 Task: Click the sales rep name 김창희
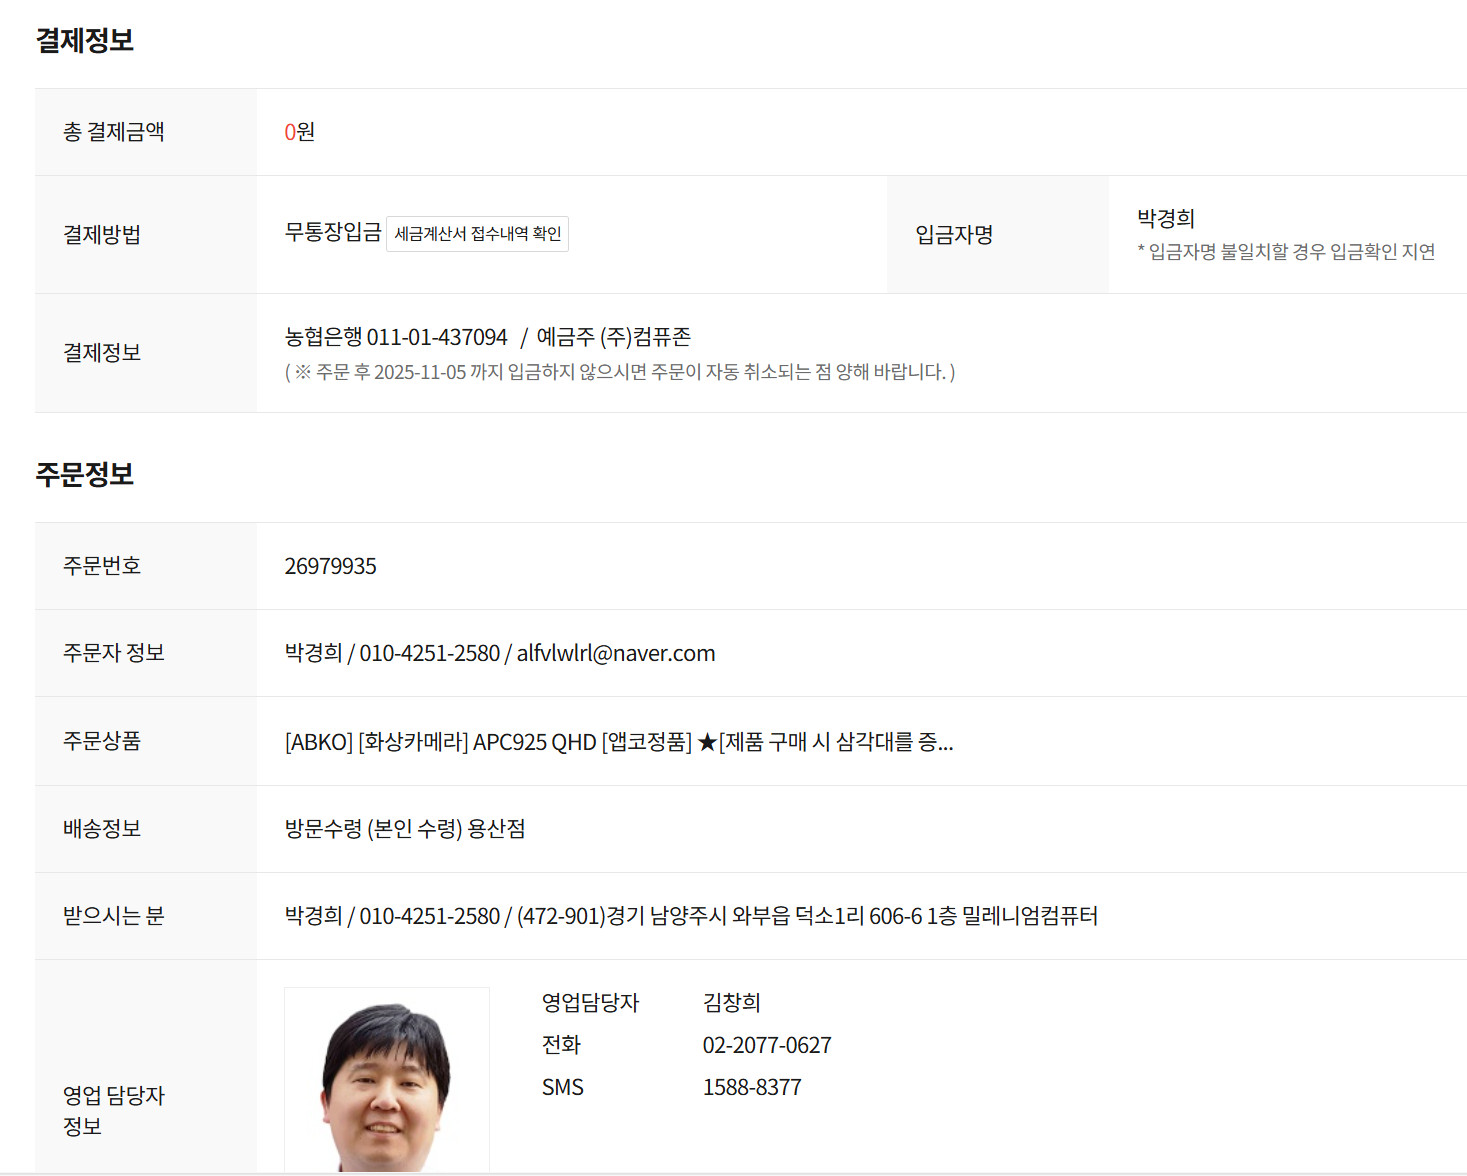click(x=731, y=1003)
